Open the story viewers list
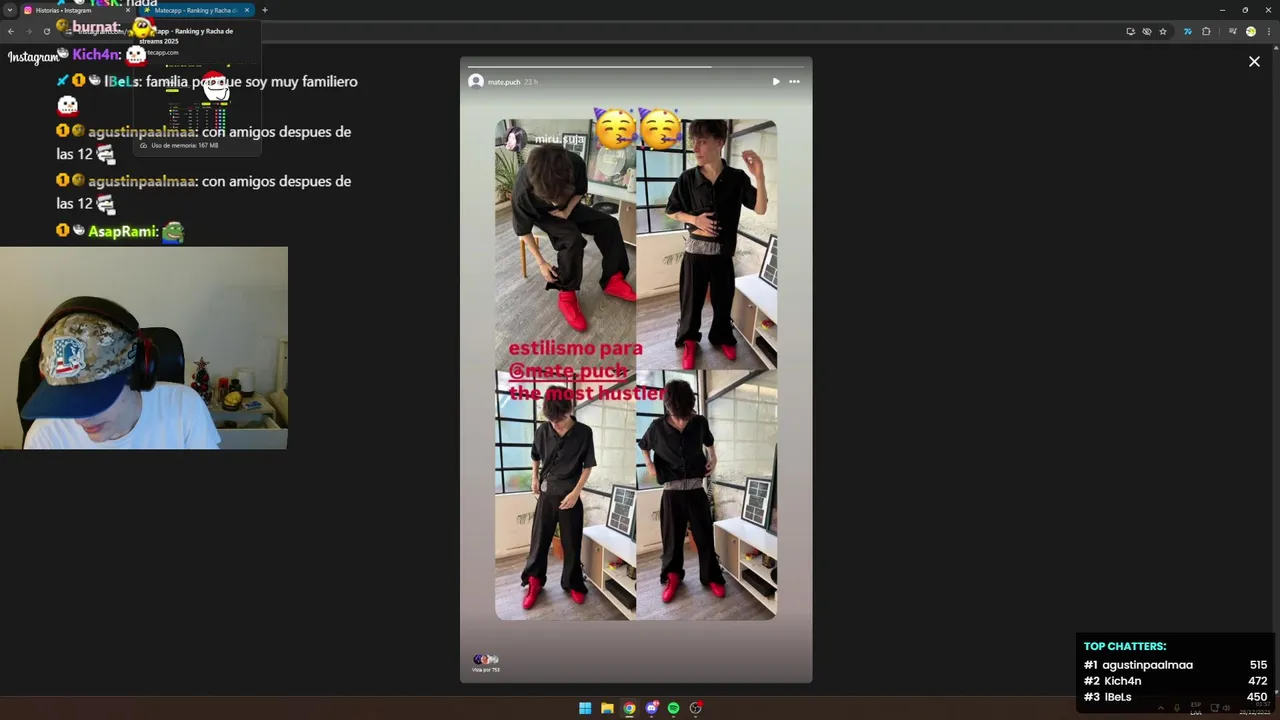 (x=485, y=662)
